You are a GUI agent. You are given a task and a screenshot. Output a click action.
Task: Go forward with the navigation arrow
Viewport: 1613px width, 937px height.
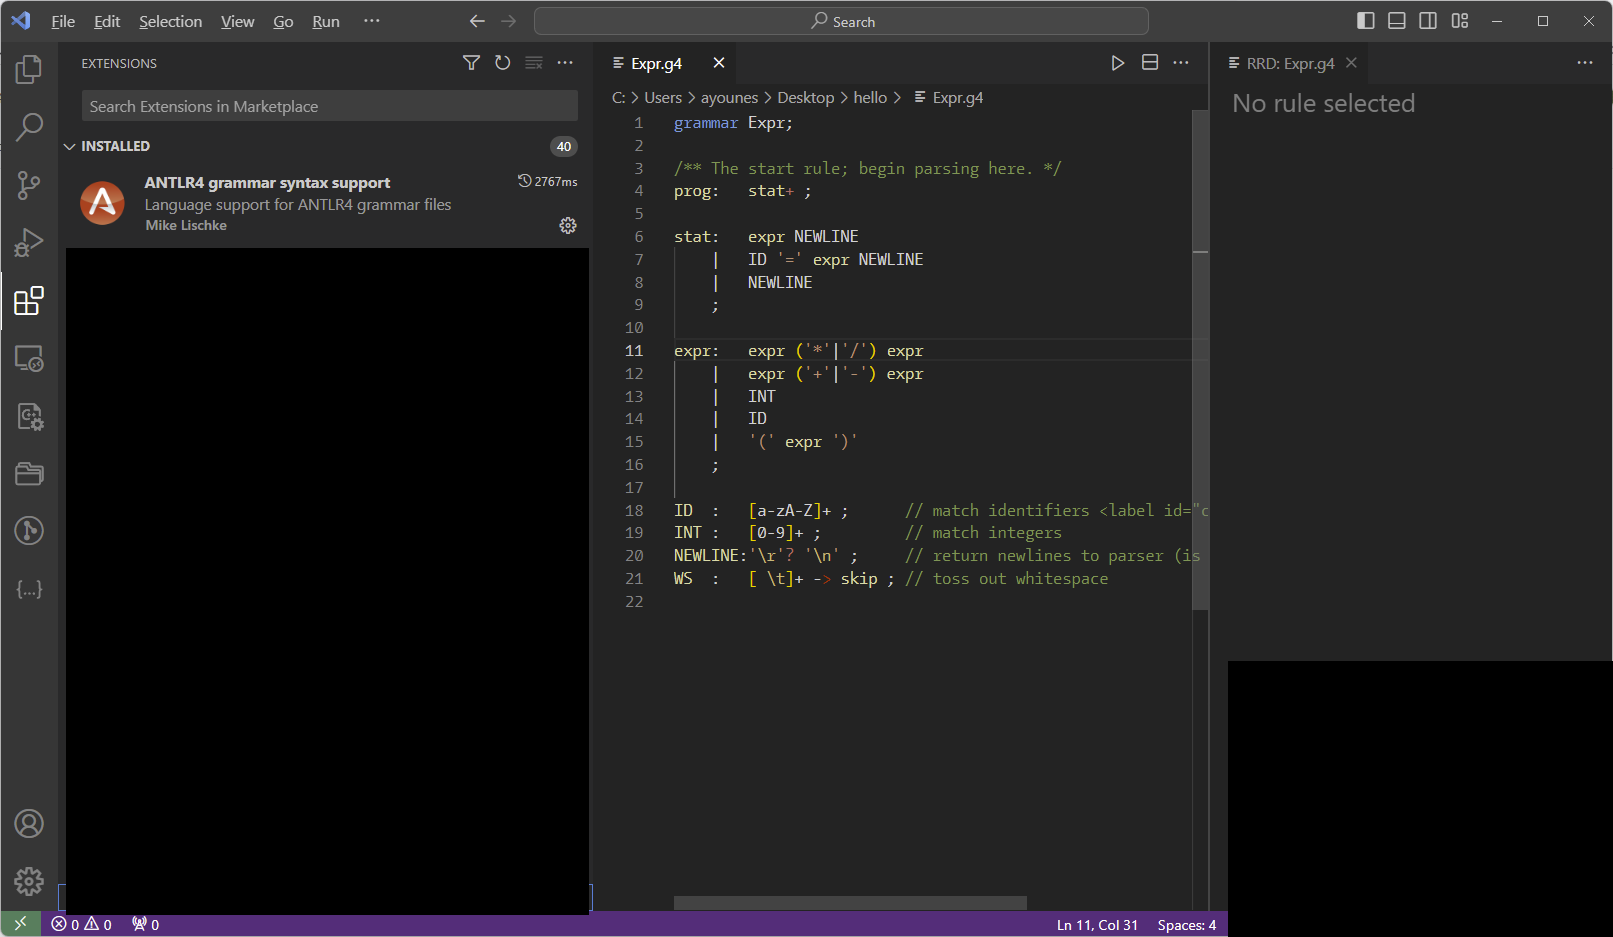pyautogui.click(x=509, y=21)
